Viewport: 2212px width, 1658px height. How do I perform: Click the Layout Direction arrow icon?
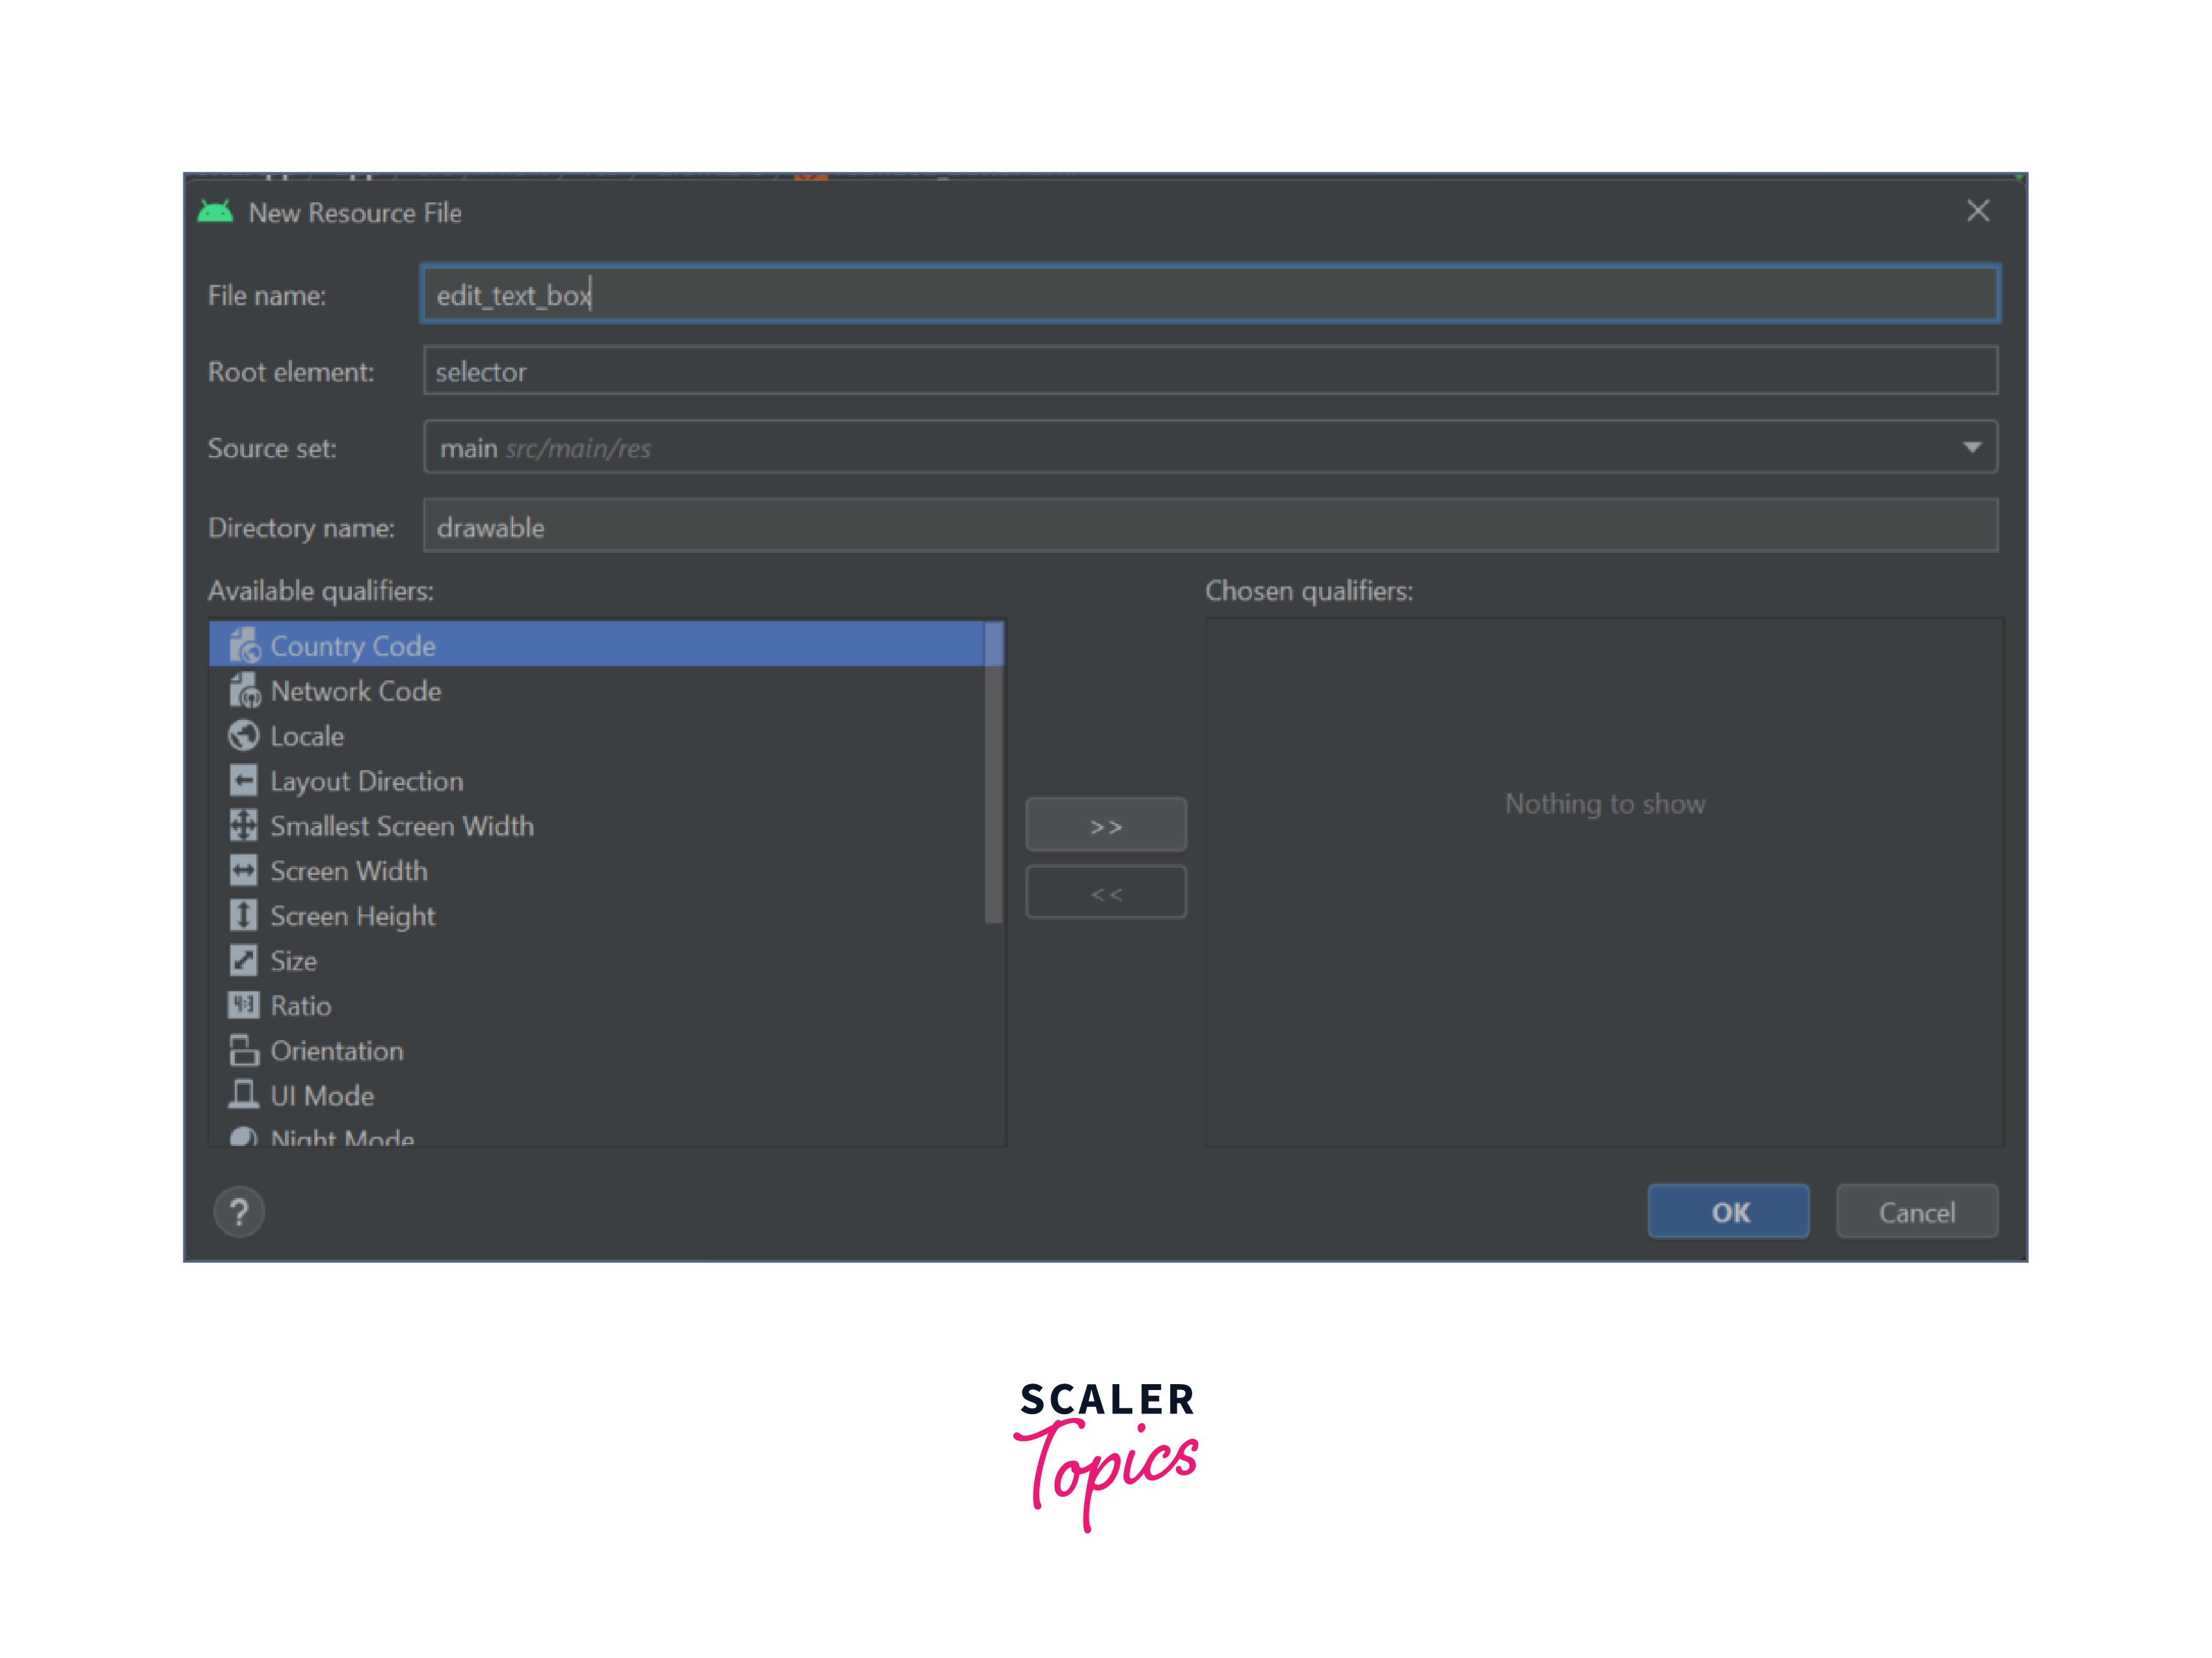244,781
